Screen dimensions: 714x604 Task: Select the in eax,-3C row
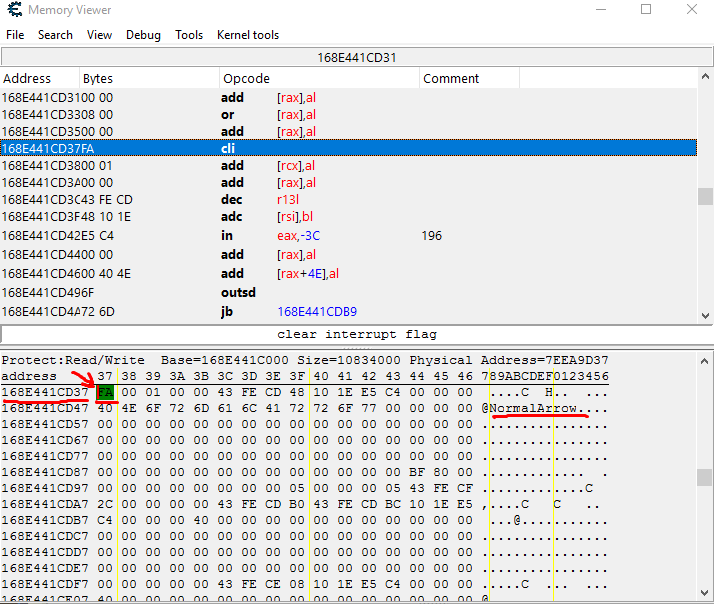click(349, 235)
